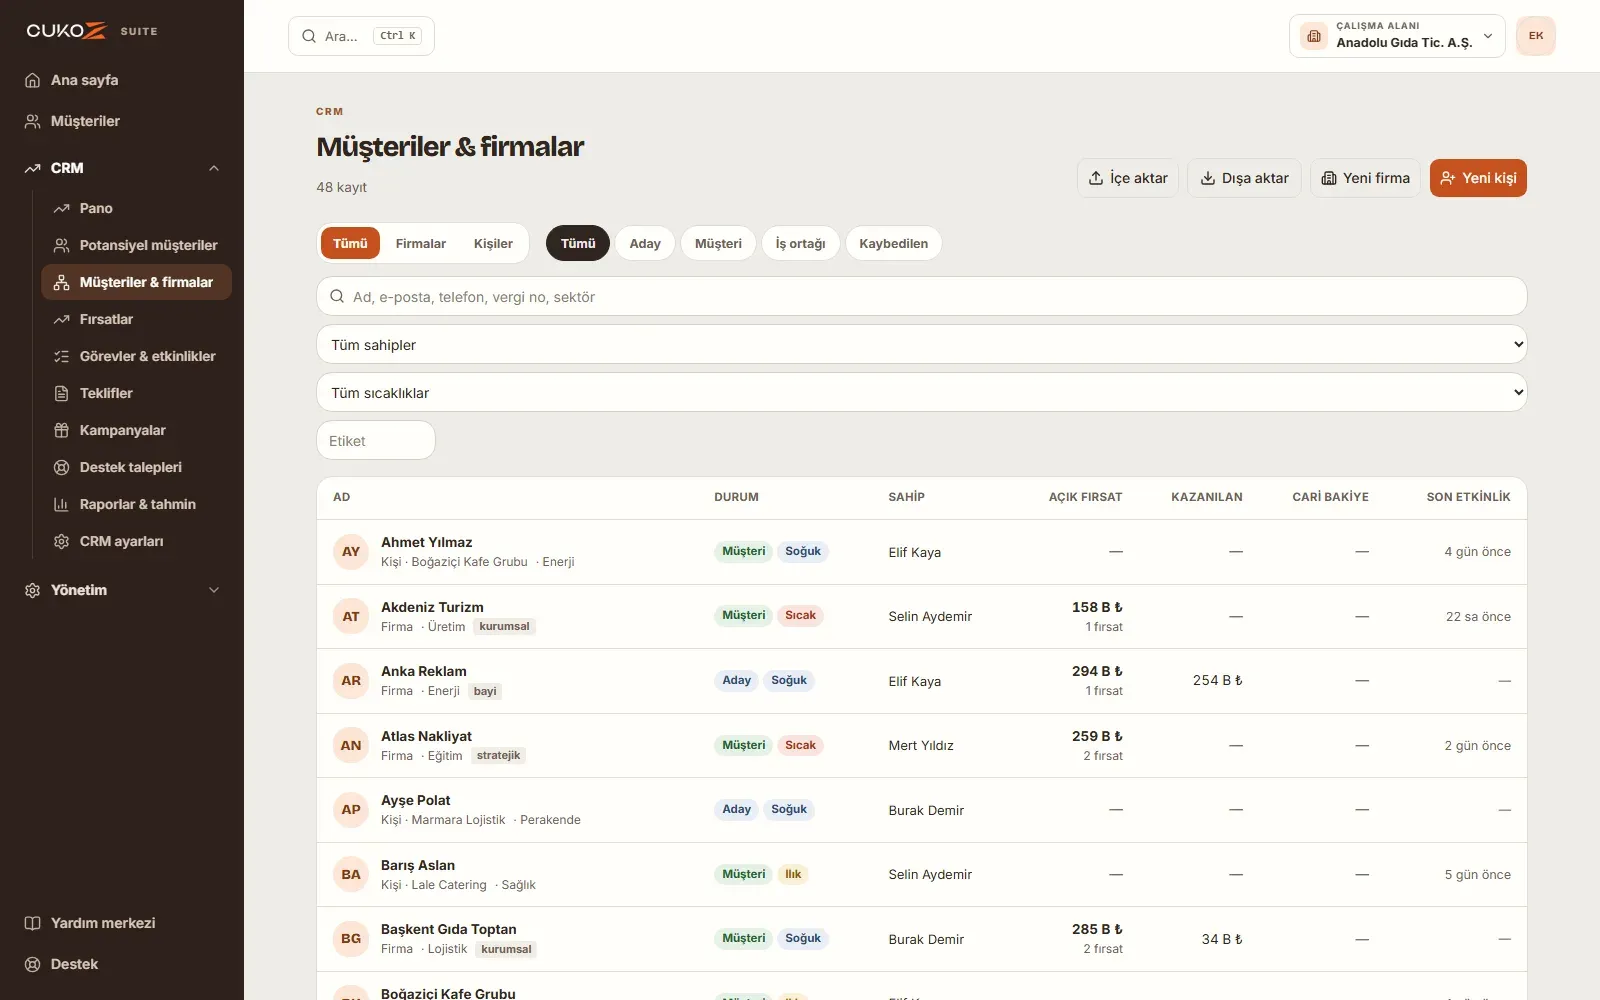Click the Fırsatlar trend icon
1600x1000 pixels.
pyautogui.click(x=61, y=319)
